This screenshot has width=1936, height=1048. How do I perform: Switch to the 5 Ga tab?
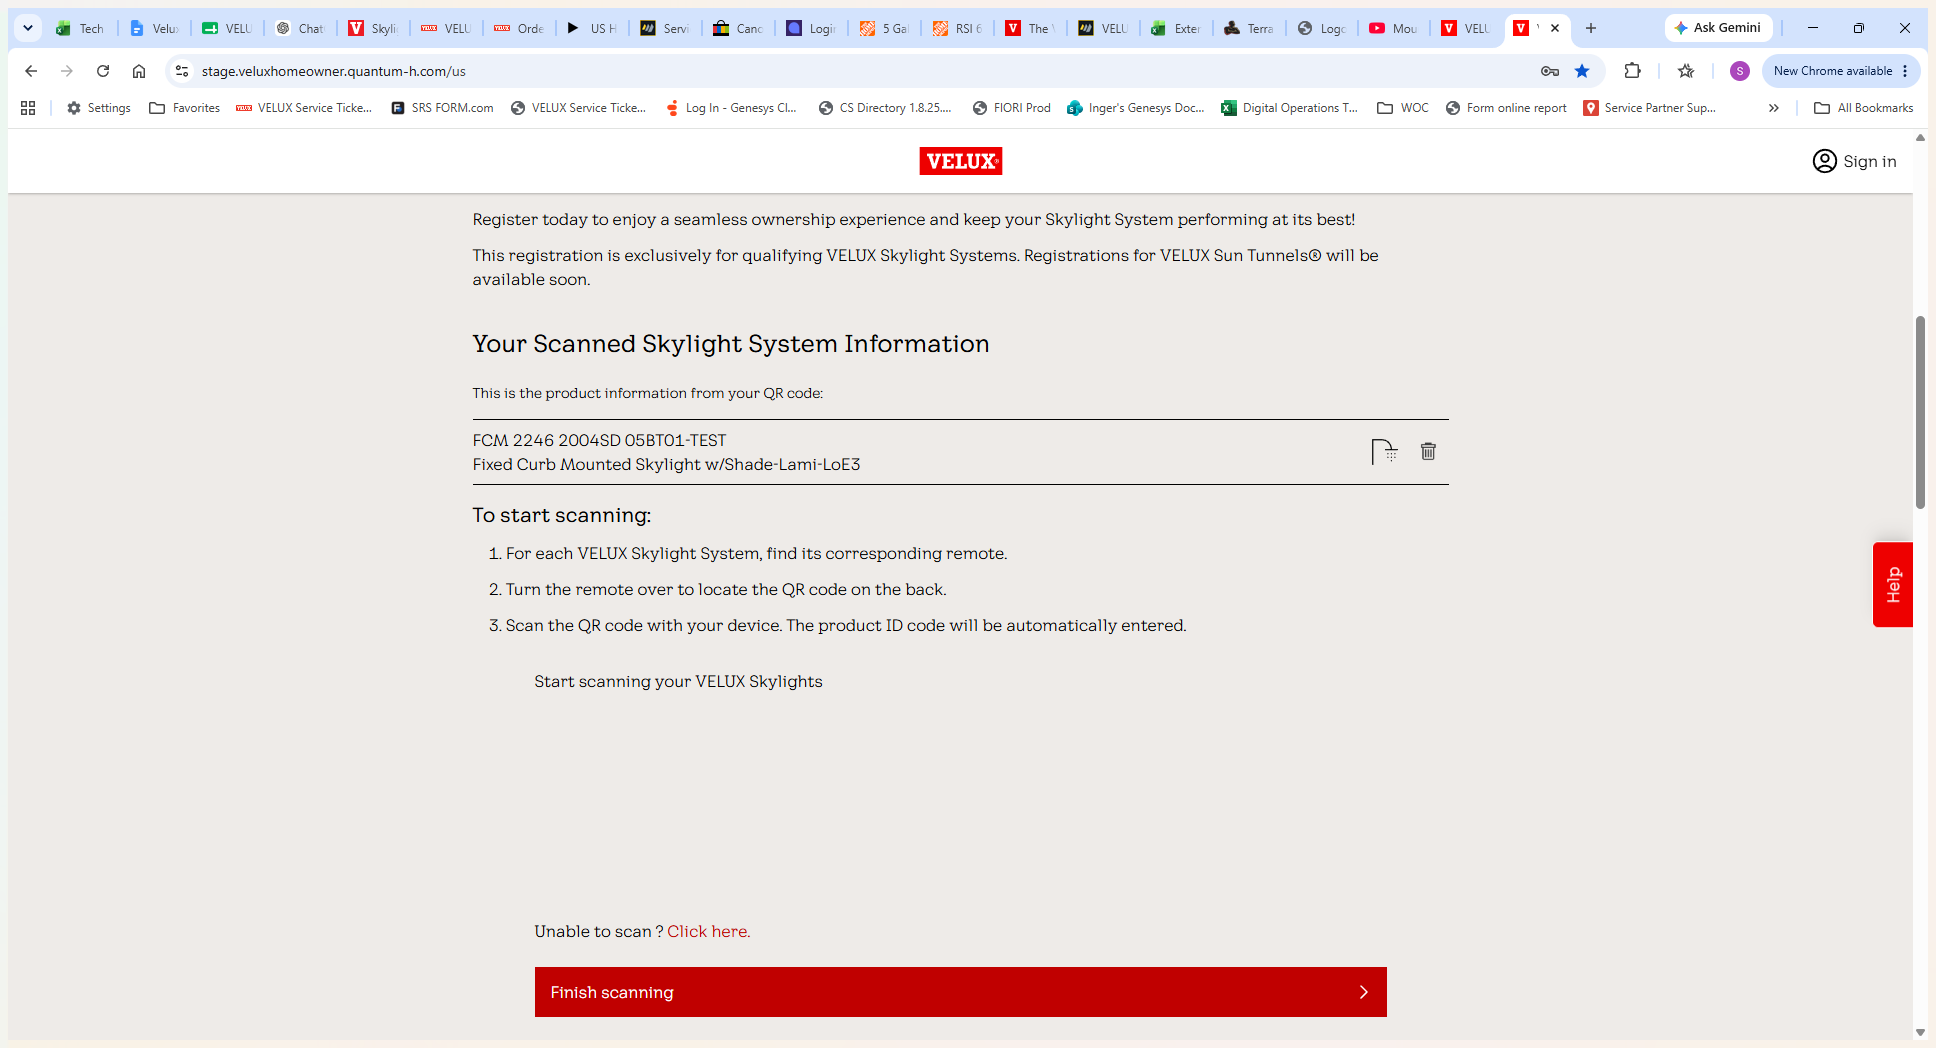[x=885, y=28]
